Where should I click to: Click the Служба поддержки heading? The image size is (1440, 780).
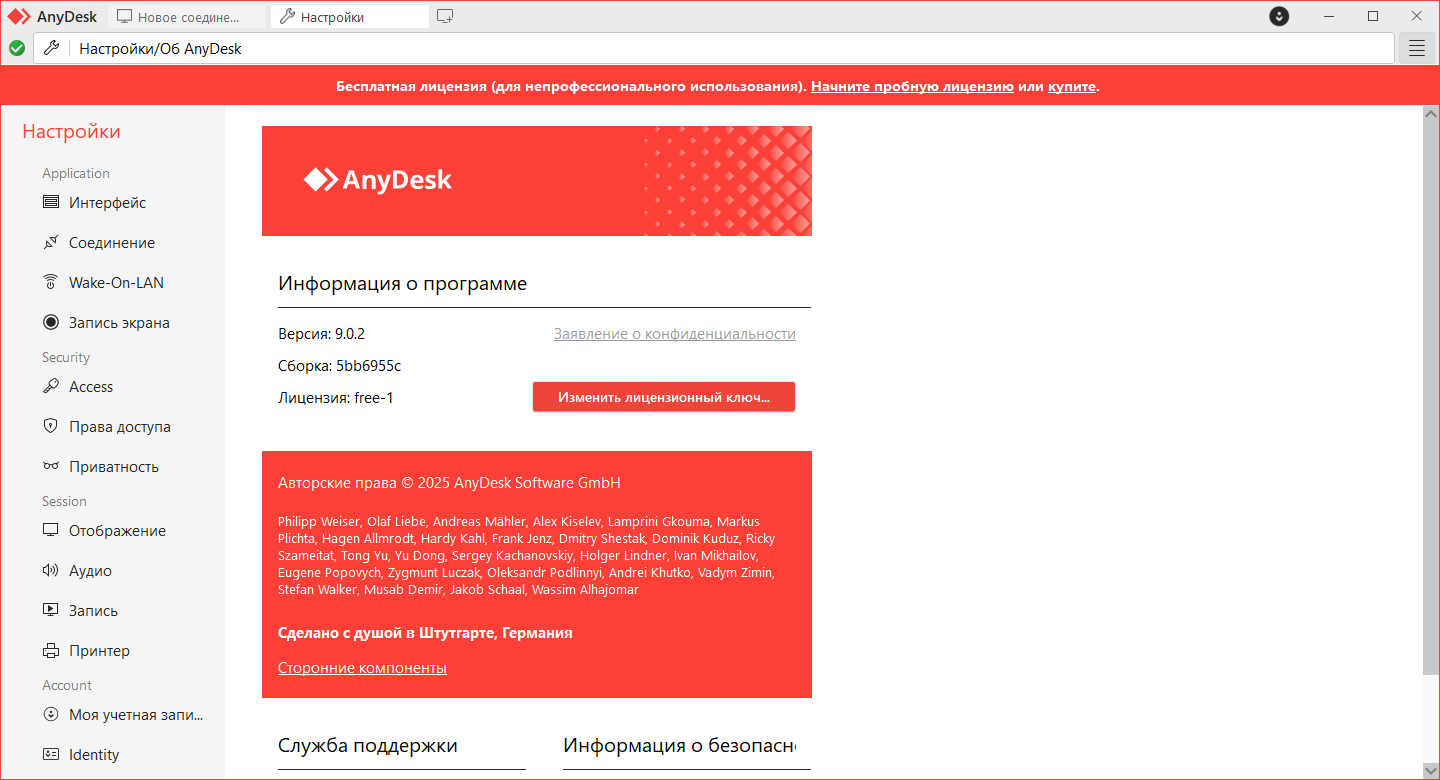pyautogui.click(x=368, y=745)
